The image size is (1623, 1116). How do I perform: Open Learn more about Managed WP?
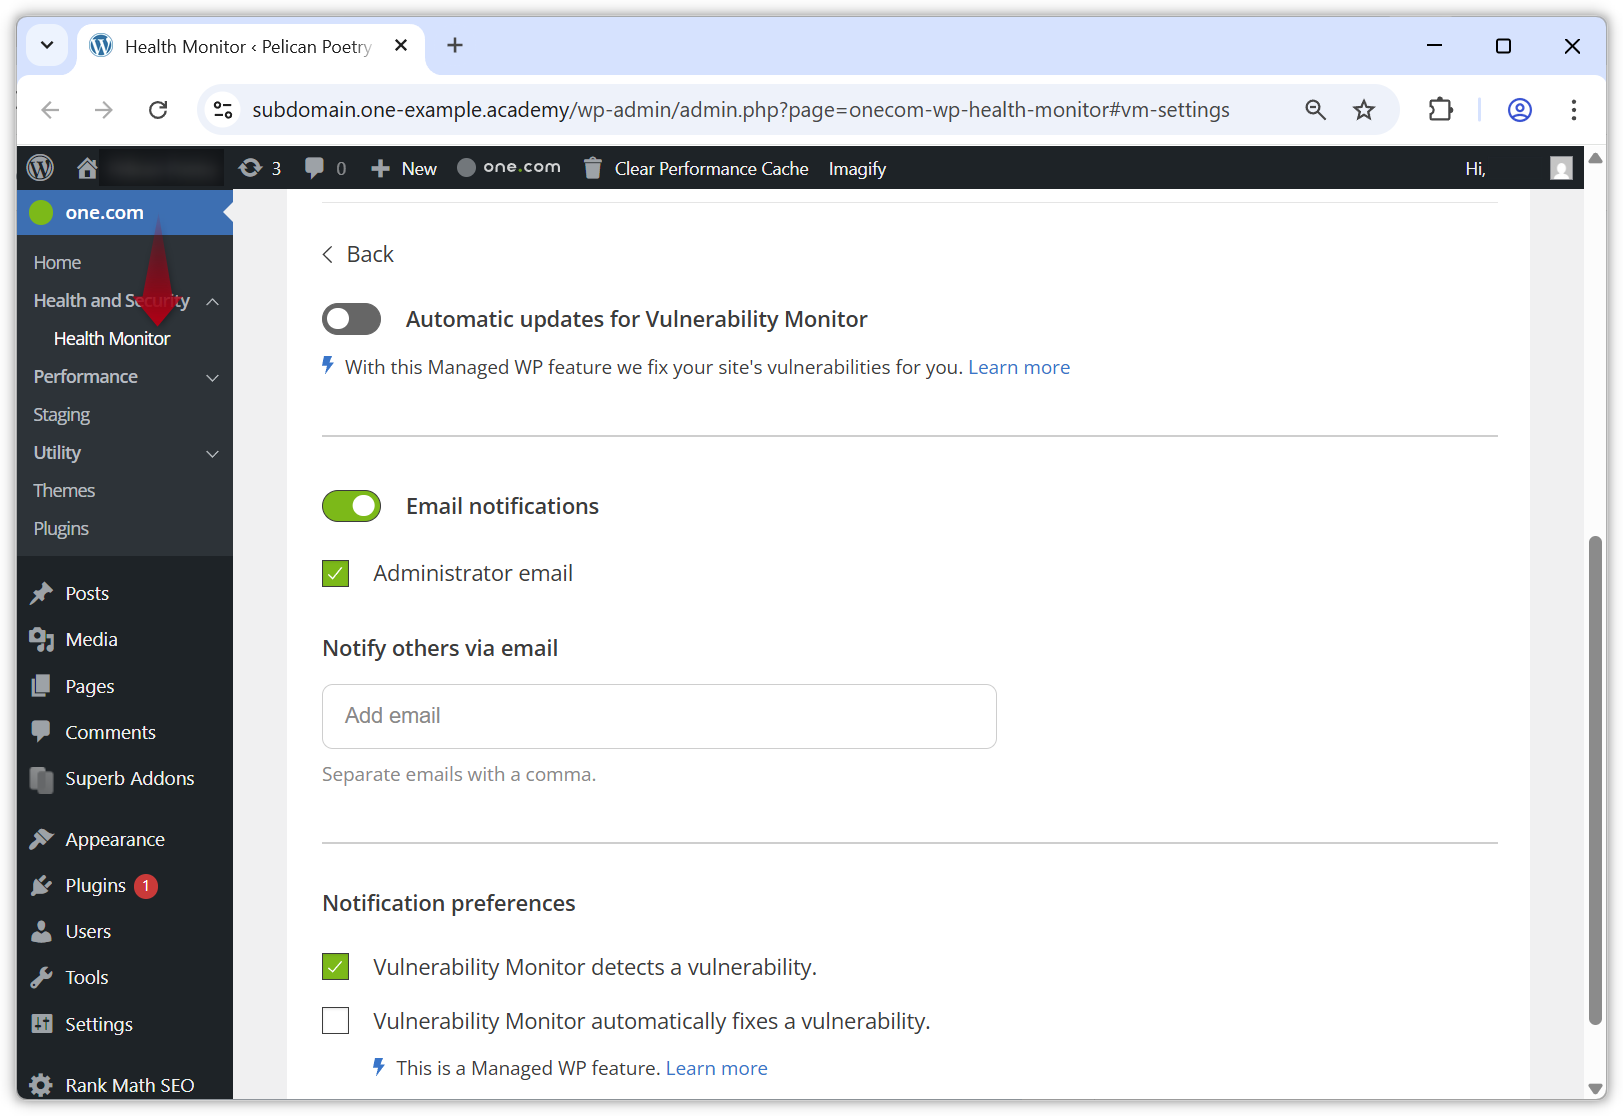point(716,1067)
